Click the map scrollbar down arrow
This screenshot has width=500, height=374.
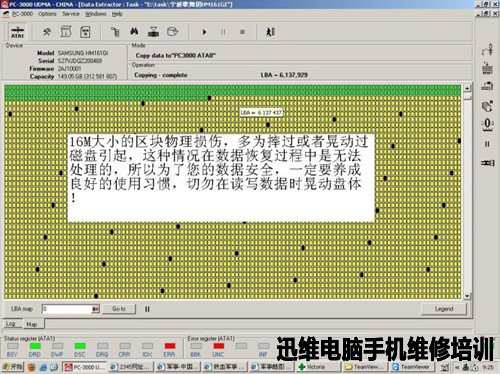coord(467,296)
